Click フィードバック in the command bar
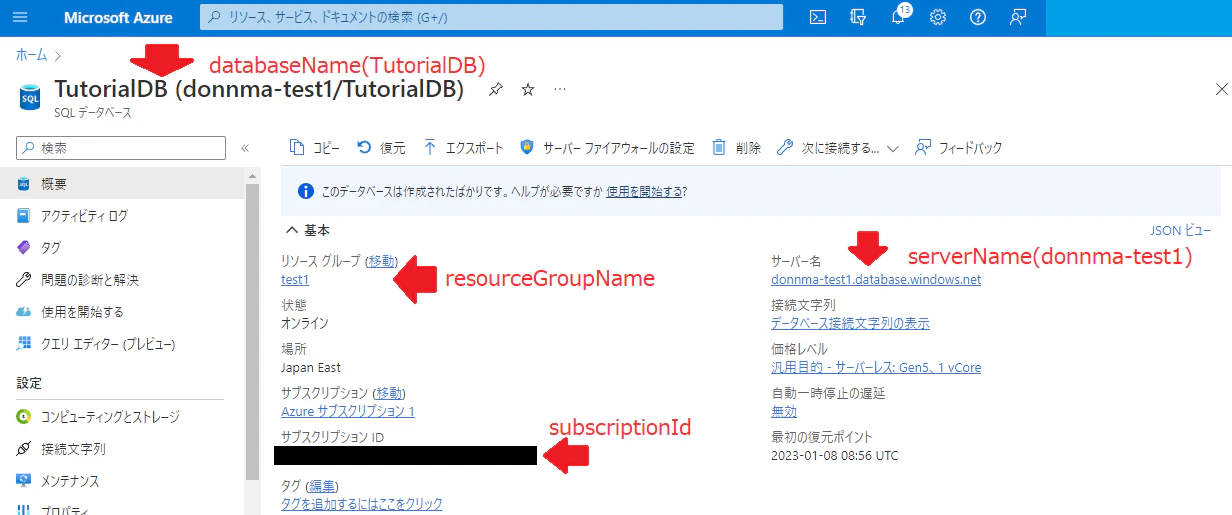The width and height of the screenshot is (1232, 515). point(958,148)
